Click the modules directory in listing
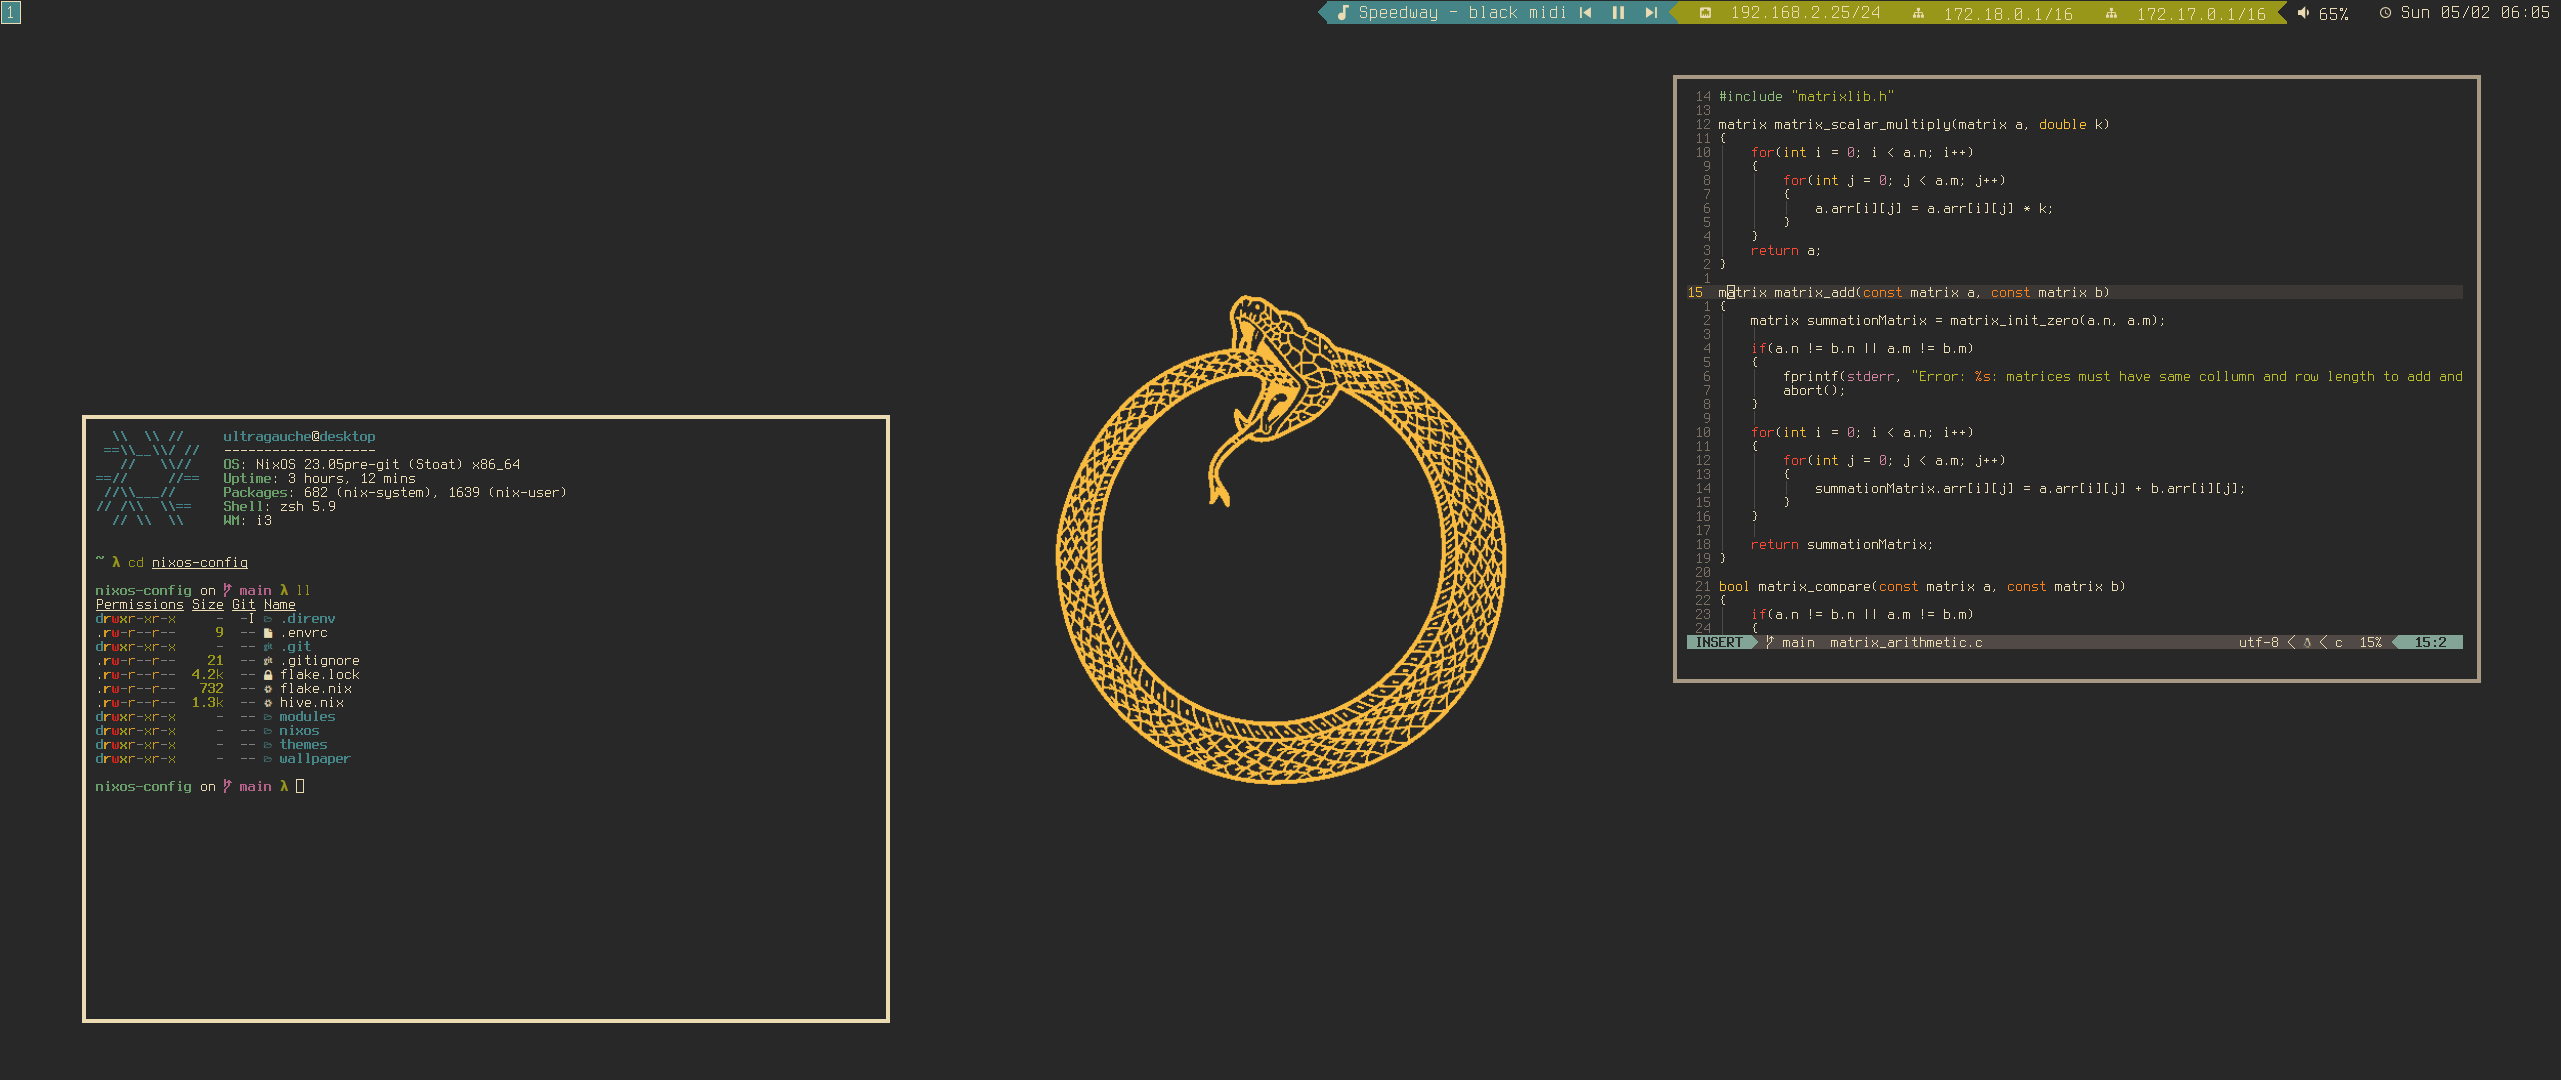 coord(307,717)
